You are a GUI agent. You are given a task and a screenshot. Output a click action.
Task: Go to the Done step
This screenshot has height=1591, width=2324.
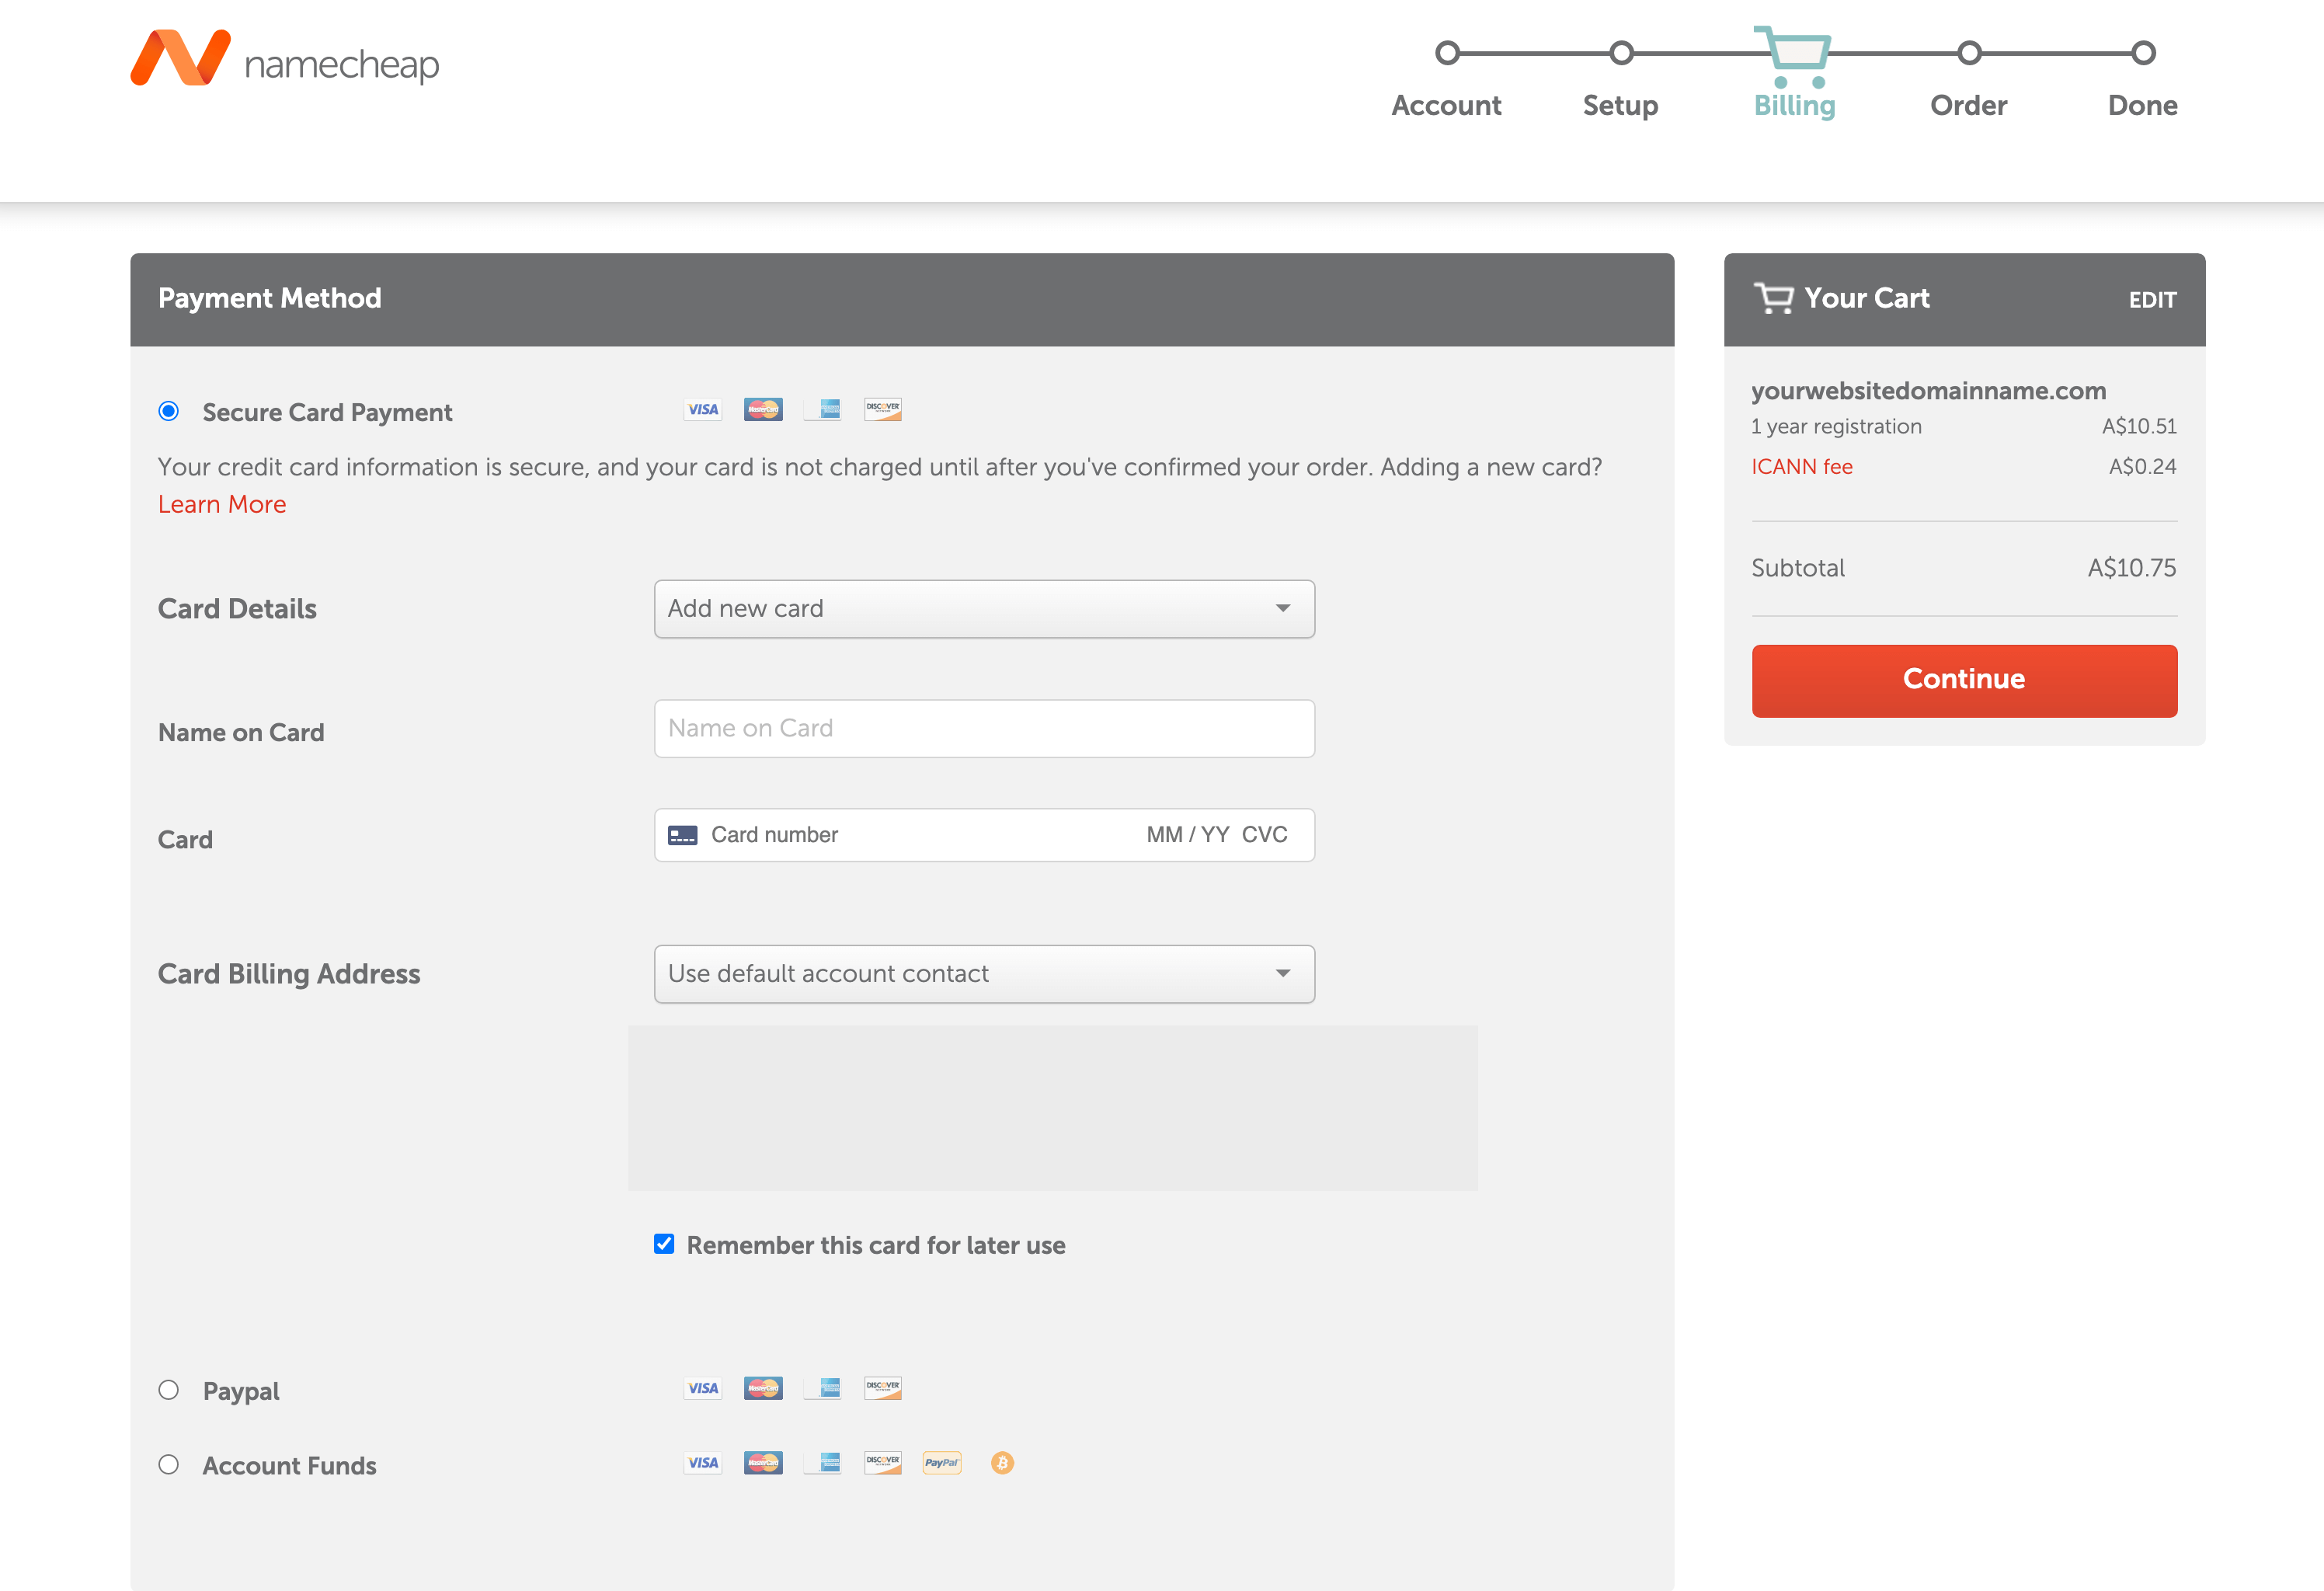(2142, 106)
